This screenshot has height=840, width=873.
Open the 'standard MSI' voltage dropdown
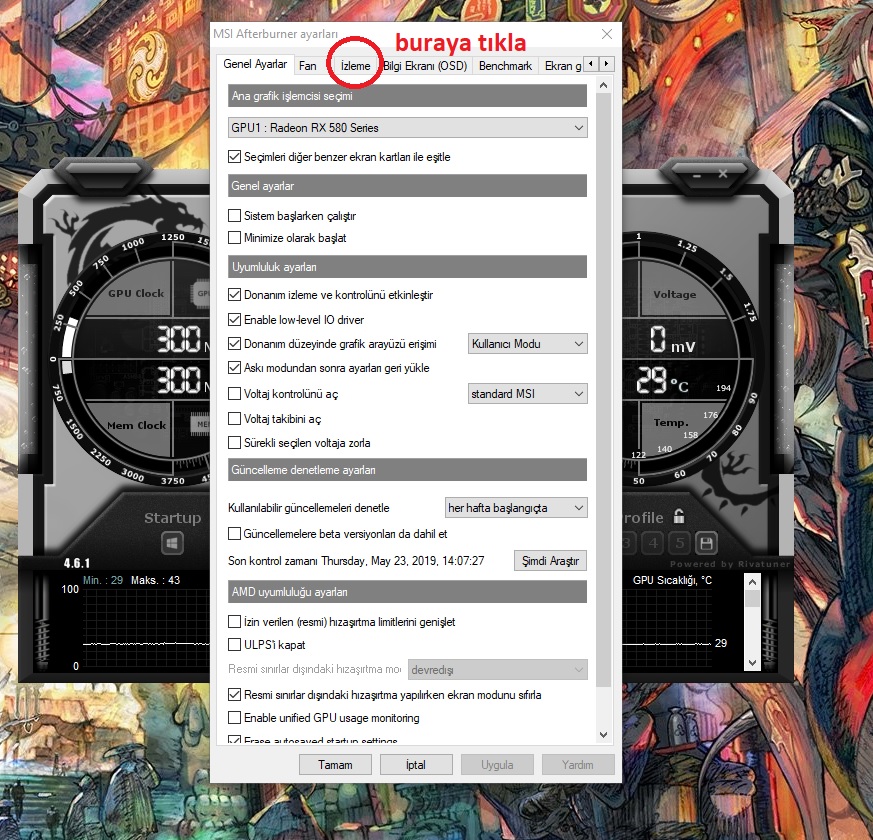[x=527, y=394]
